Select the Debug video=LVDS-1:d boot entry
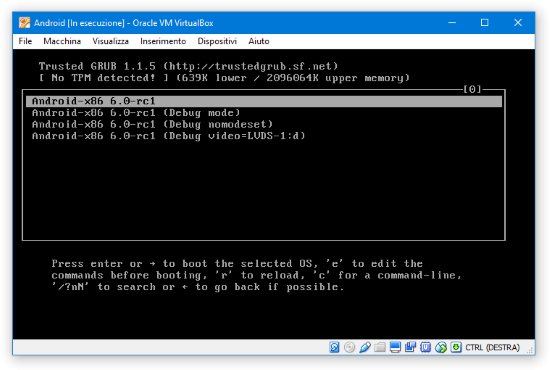Screen dimensions: 550x370 coord(168,136)
